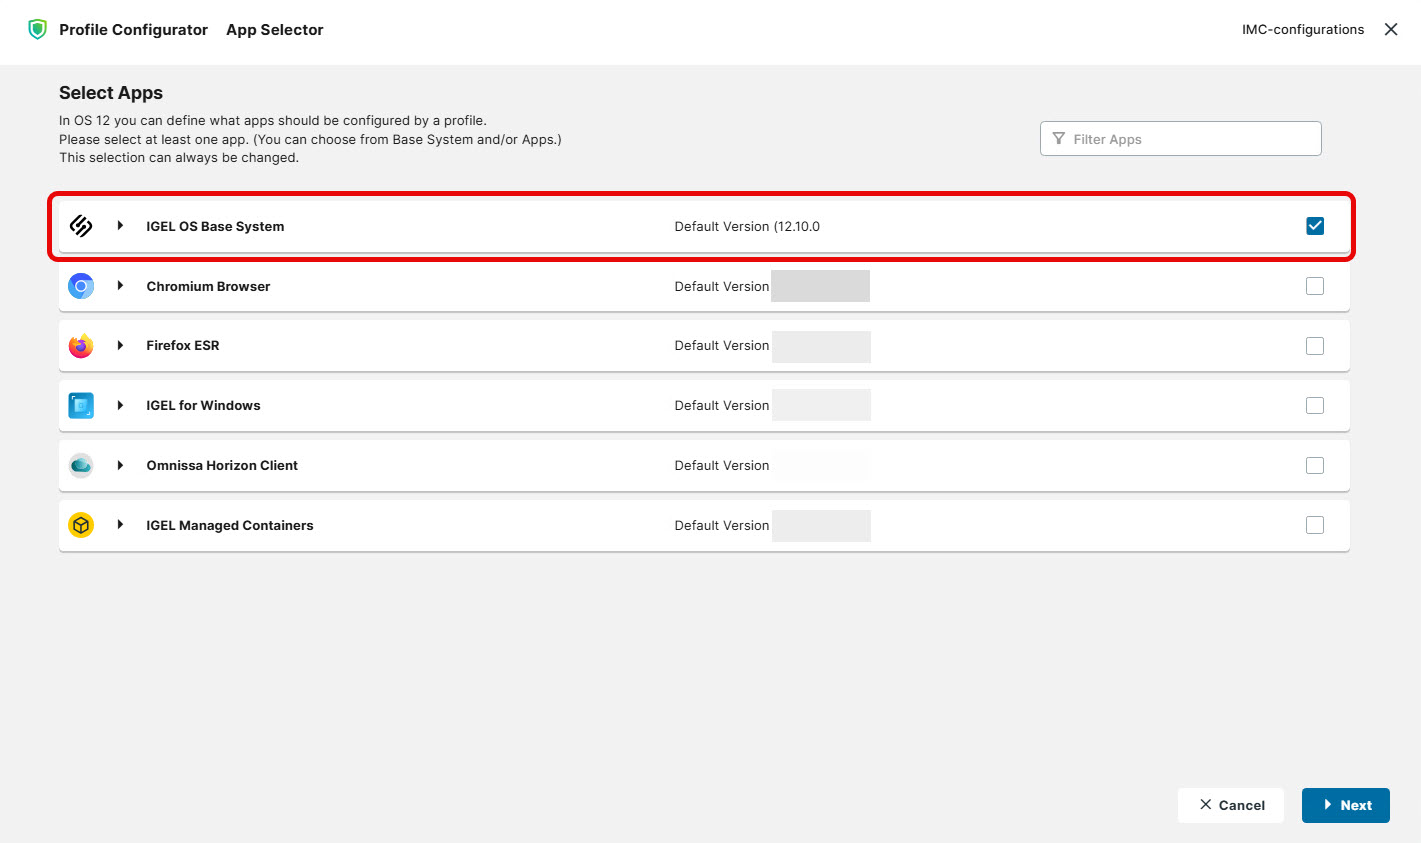This screenshot has width=1421, height=843.
Task: Check the IGEL Managed Containers checkbox
Action: pos(1315,525)
